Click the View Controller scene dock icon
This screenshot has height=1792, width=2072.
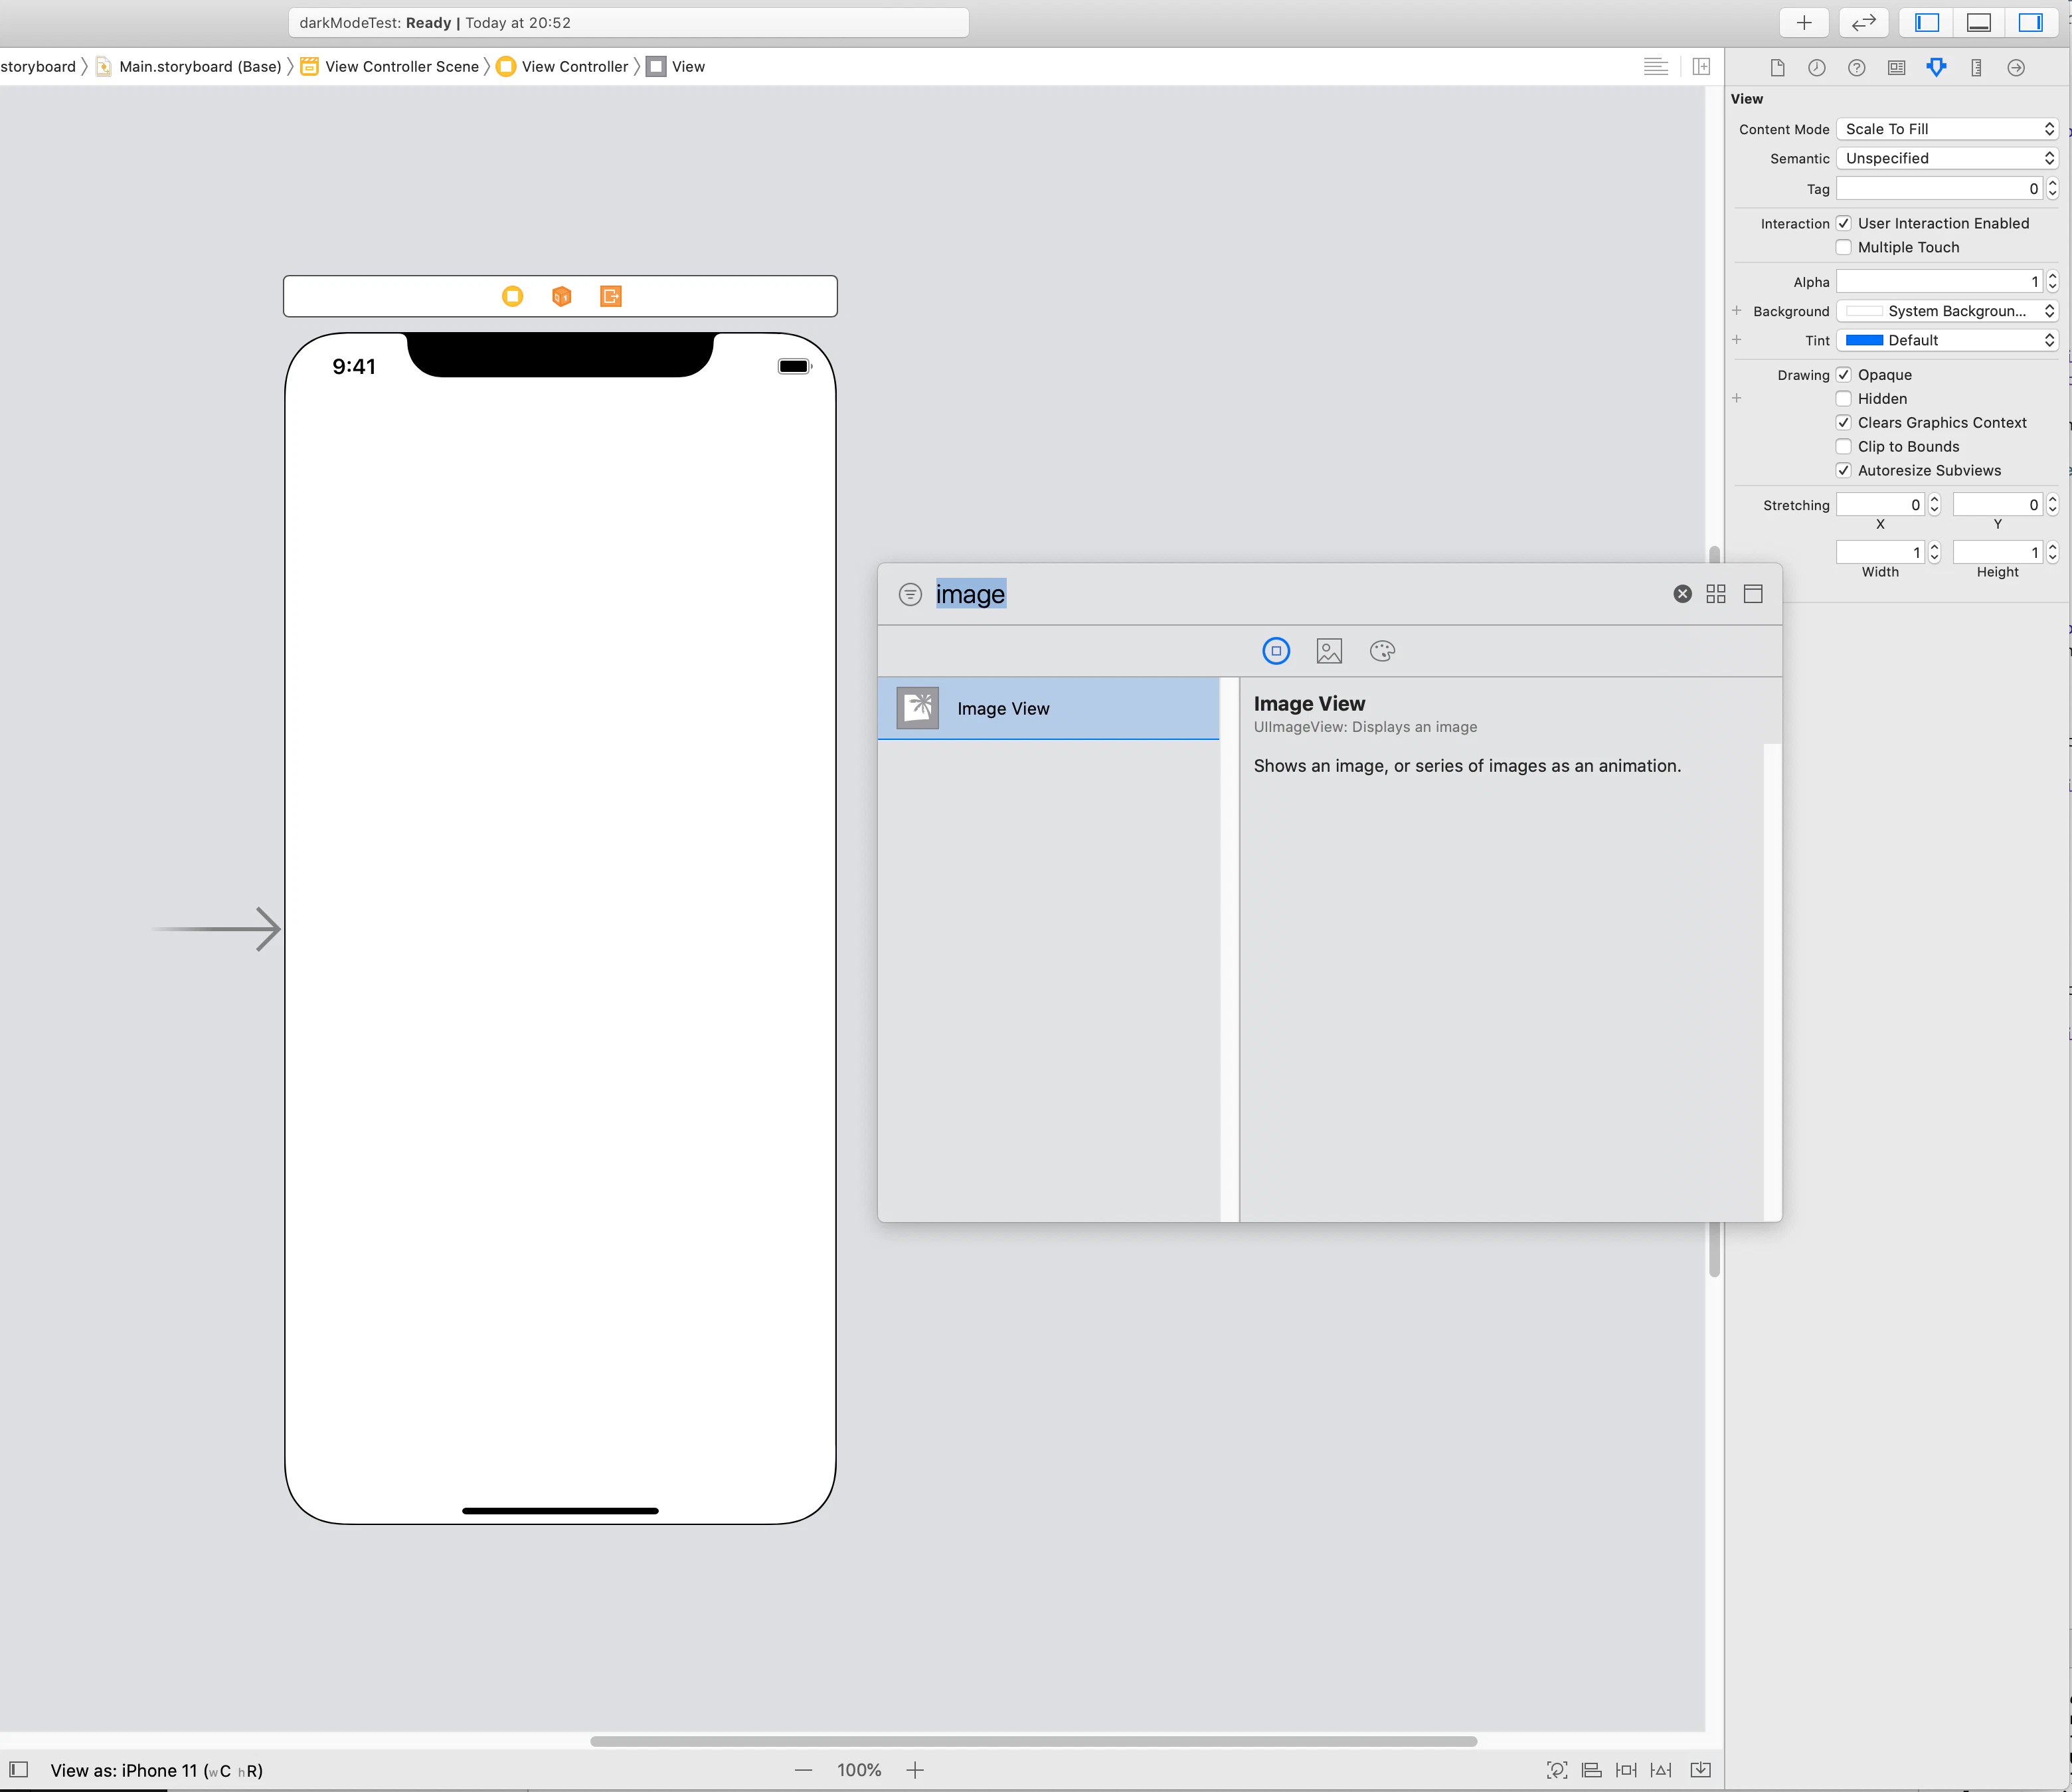click(x=513, y=296)
